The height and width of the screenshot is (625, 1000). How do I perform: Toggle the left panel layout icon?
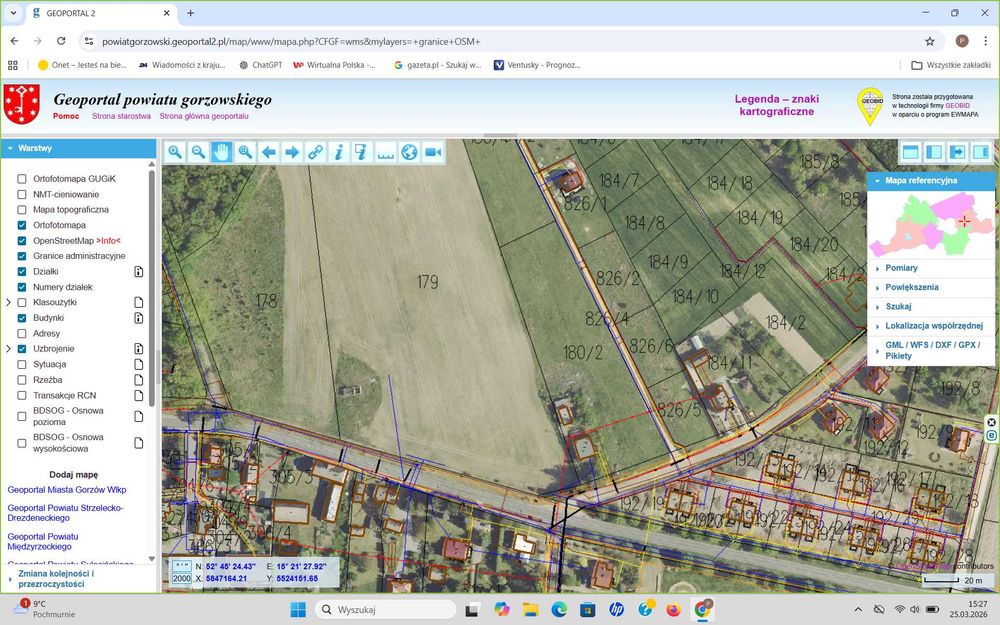tap(934, 152)
